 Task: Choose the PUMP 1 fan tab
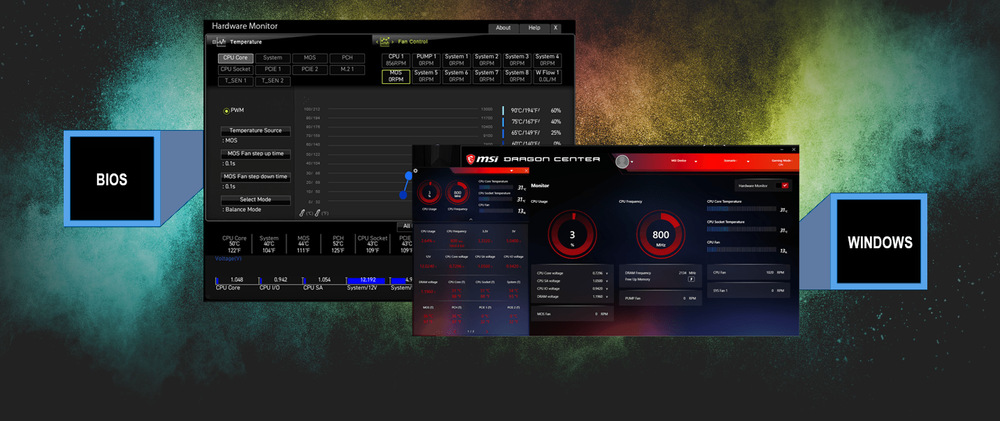(x=426, y=60)
